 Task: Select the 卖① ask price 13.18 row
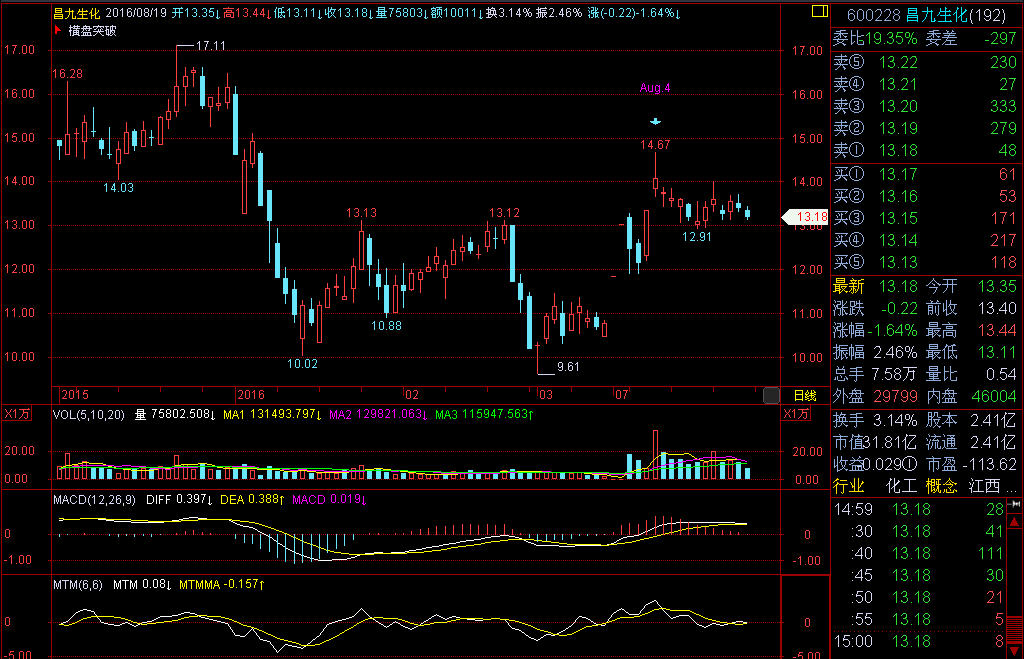click(926, 151)
